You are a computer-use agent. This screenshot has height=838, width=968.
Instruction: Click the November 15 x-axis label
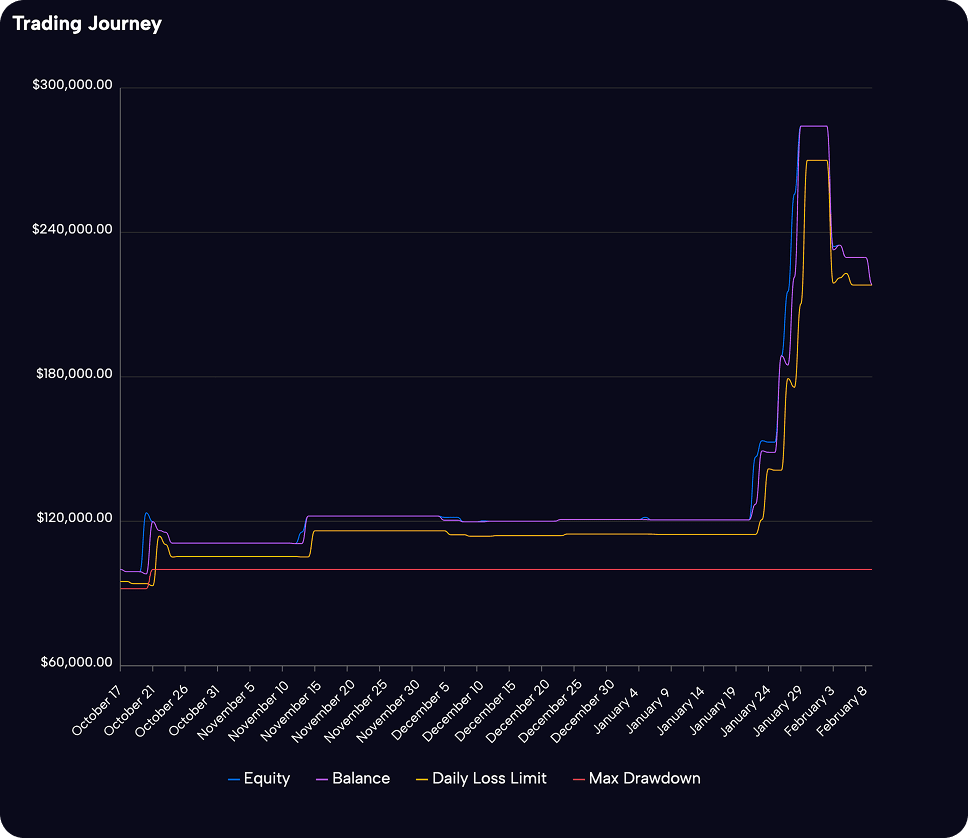point(290,711)
